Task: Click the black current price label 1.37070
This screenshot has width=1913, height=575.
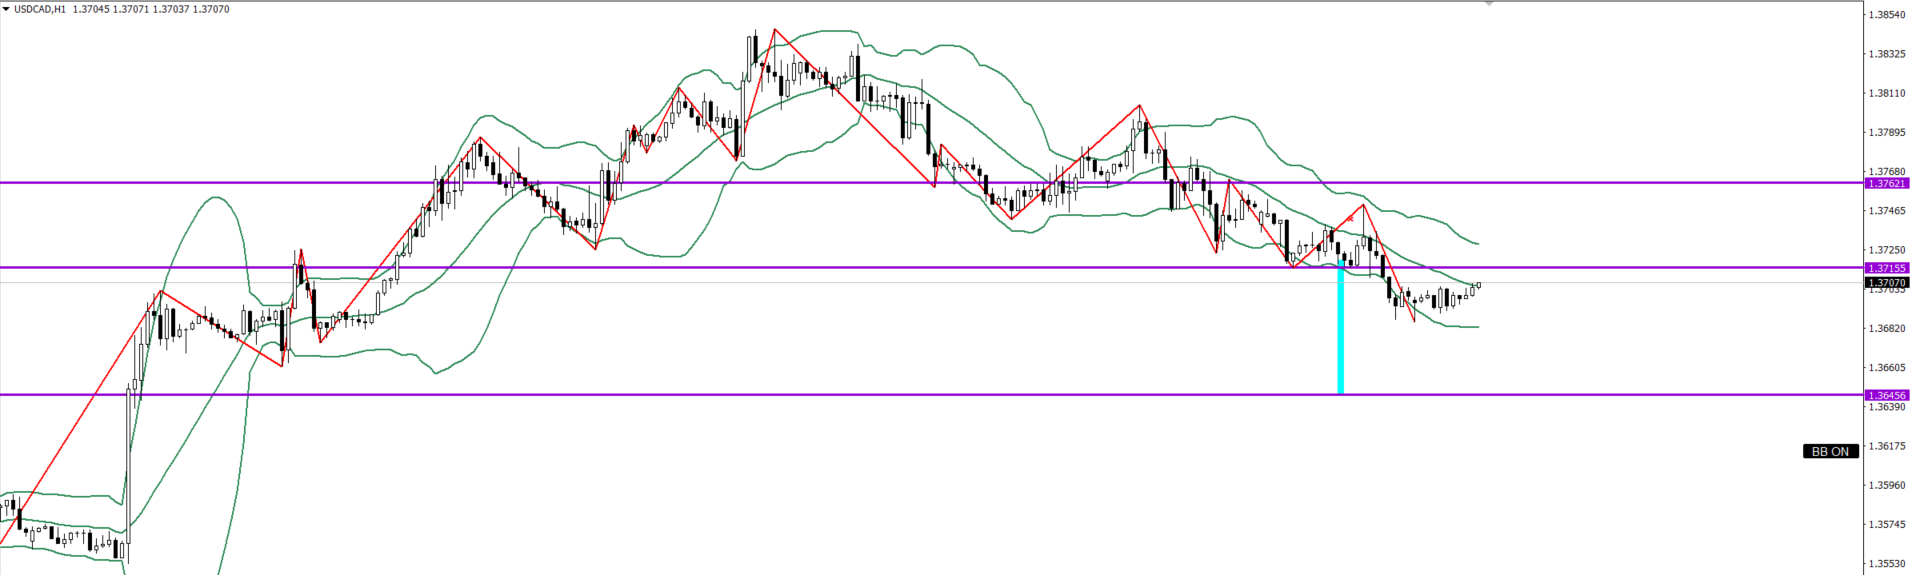Action: (x=1887, y=283)
